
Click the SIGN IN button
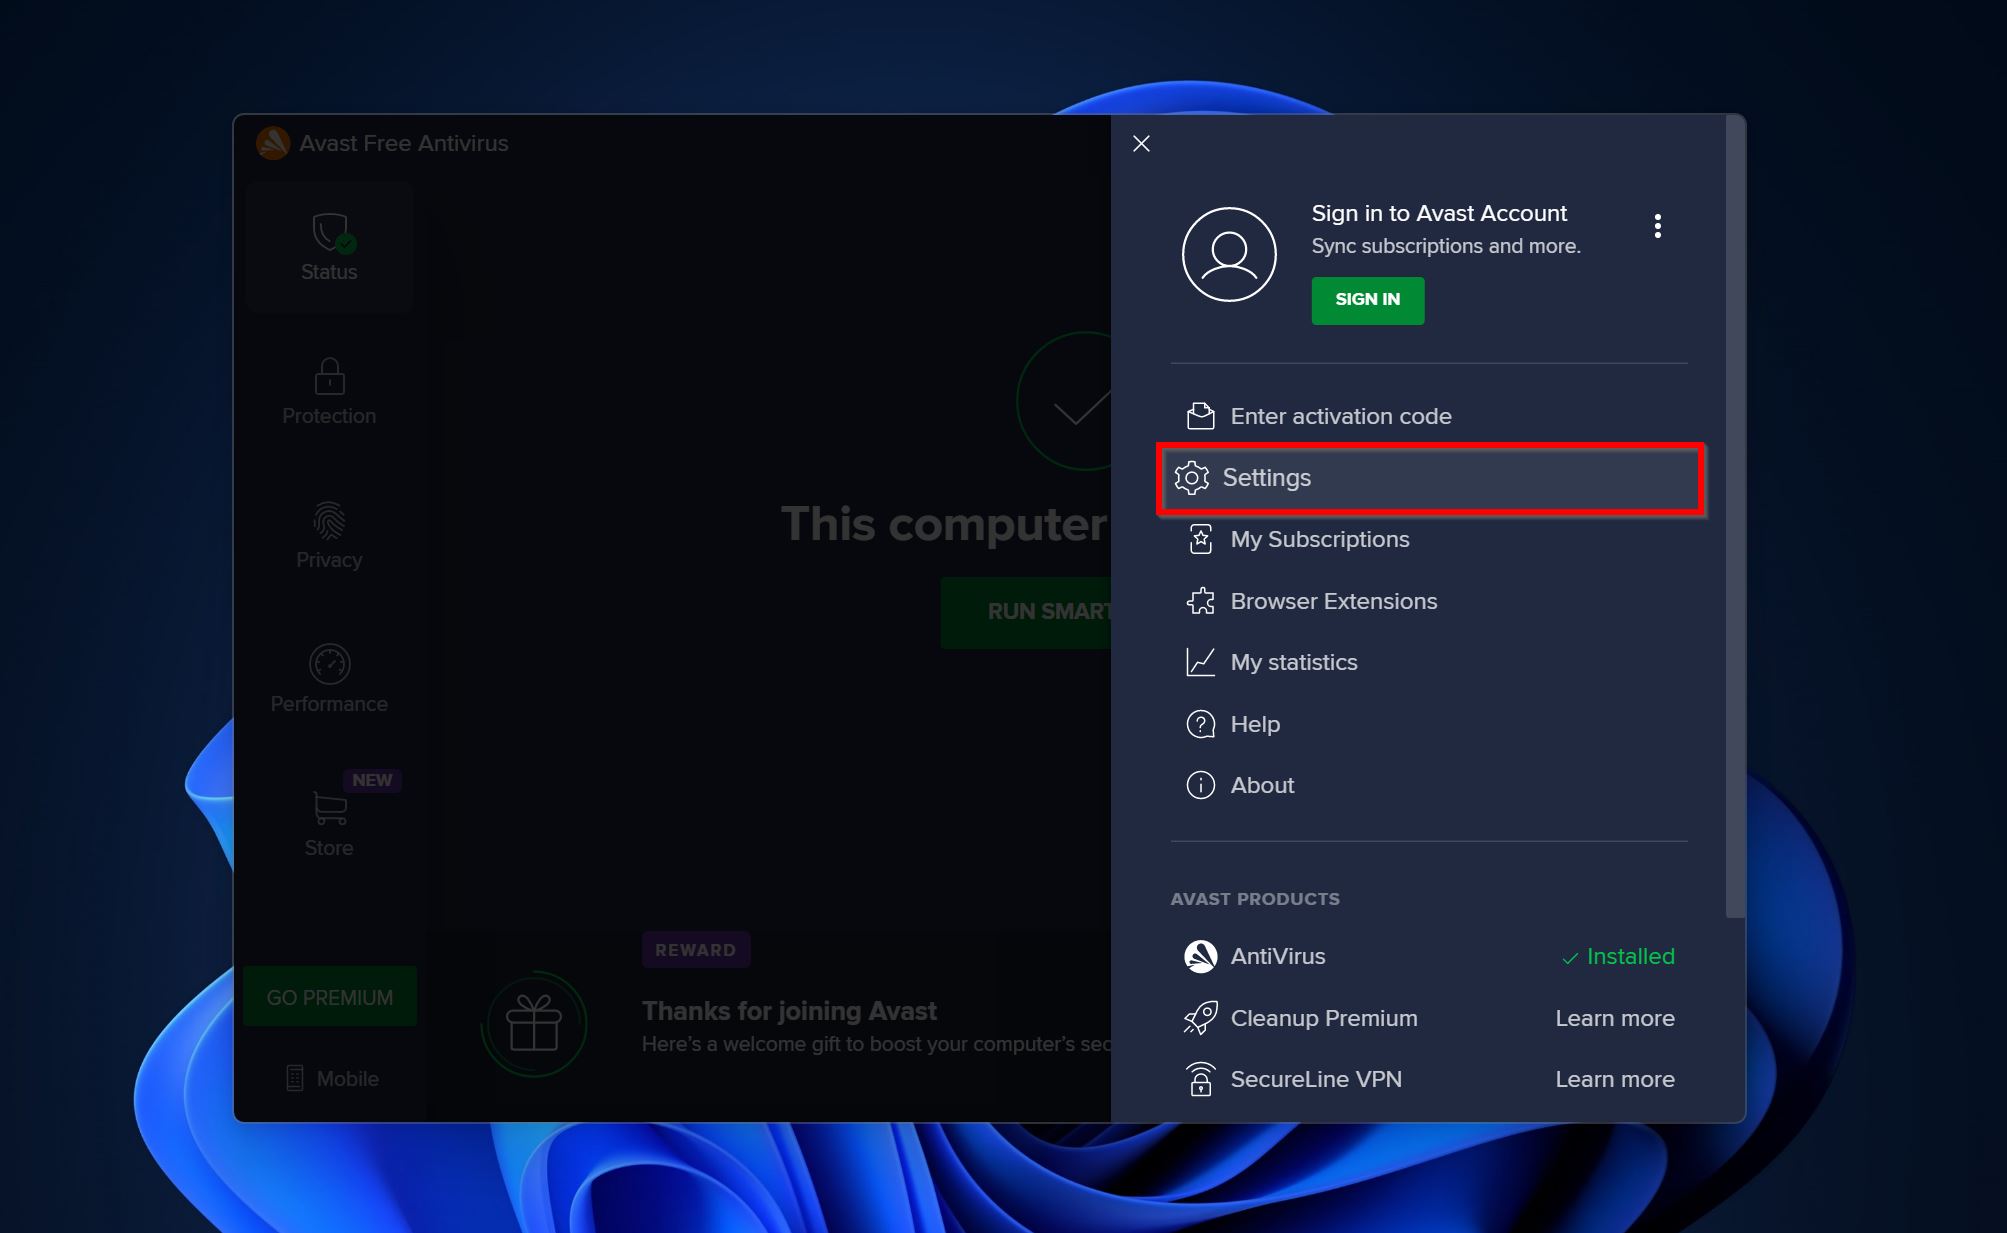pos(1368,298)
